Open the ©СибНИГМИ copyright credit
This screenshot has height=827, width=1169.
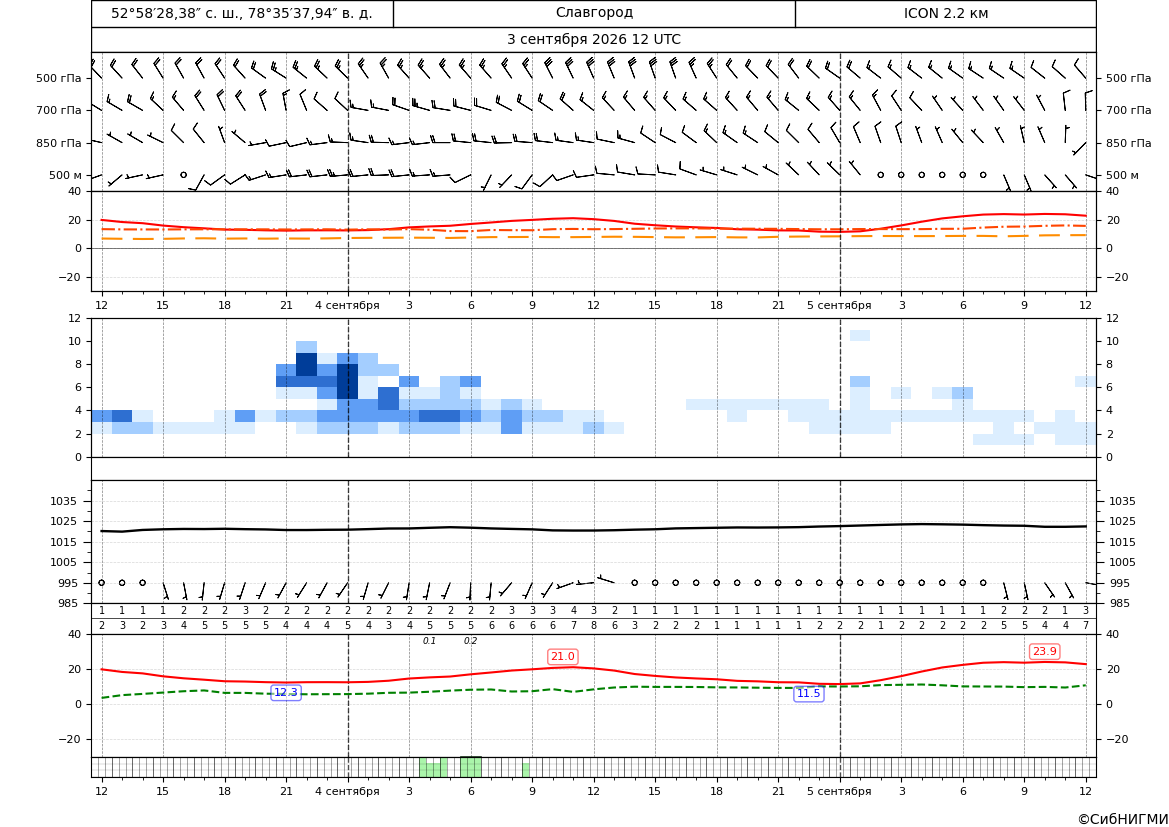[x=1123, y=819]
